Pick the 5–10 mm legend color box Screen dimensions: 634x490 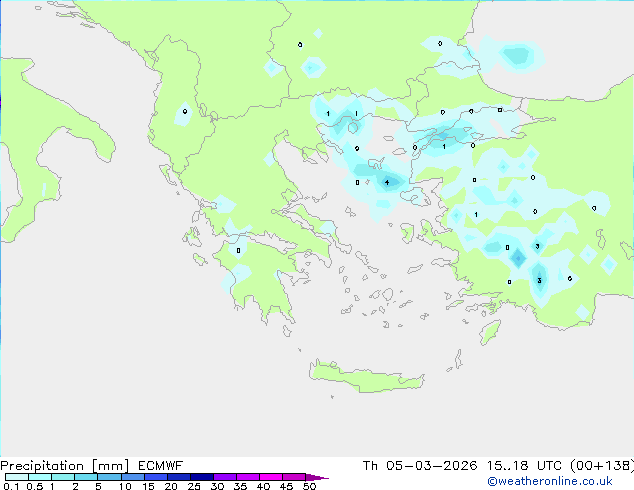(x=109, y=477)
